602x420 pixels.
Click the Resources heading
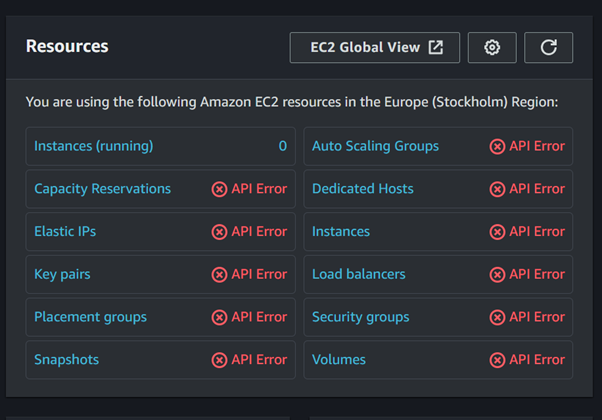point(67,46)
